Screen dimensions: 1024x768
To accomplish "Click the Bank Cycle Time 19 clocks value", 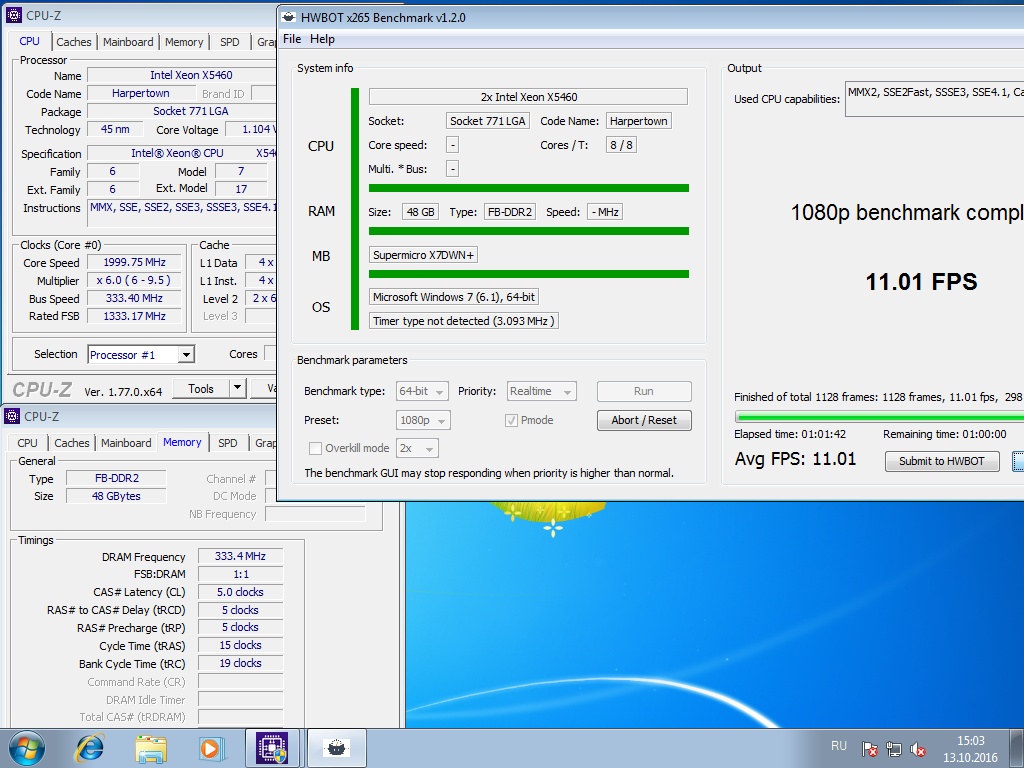I will pyautogui.click(x=240, y=663).
